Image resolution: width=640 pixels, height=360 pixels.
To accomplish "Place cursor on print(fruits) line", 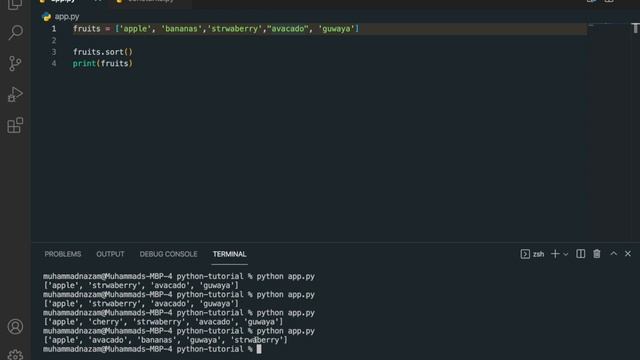I will (x=103, y=63).
